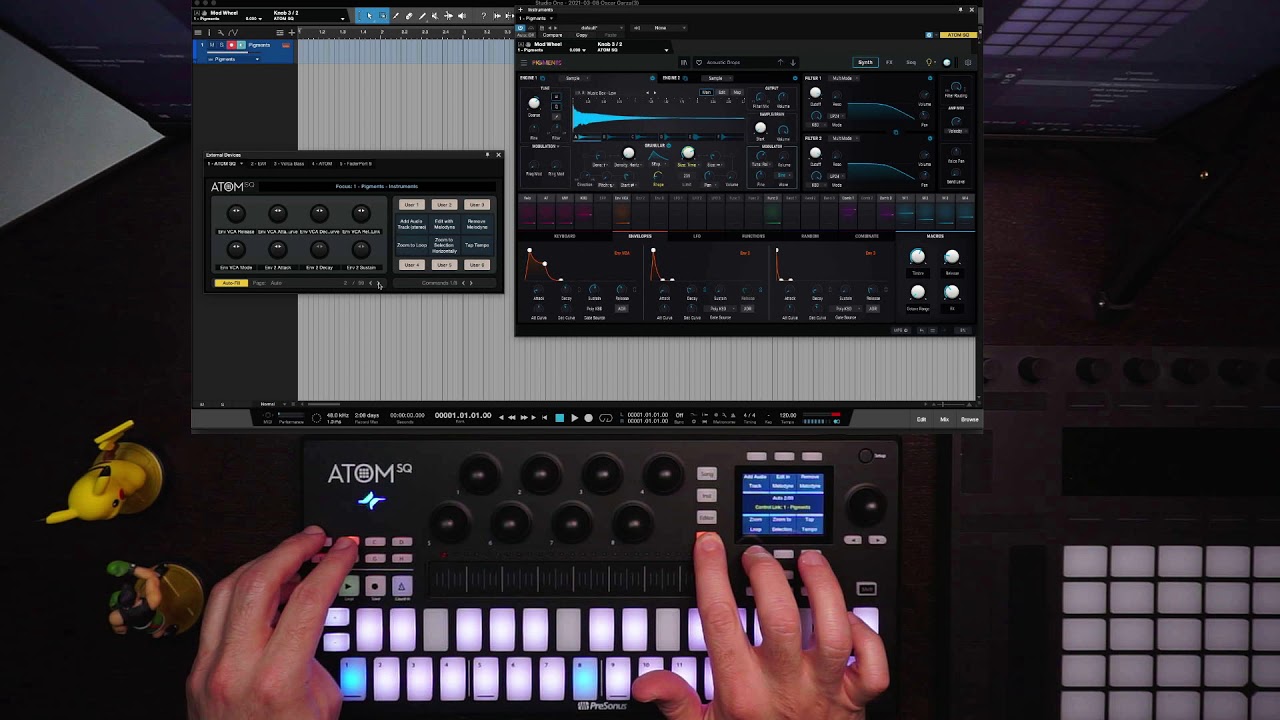Click the tempo value 120.00
Image resolution: width=1280 pixels, height=720 pixels.
pos(788,415)
